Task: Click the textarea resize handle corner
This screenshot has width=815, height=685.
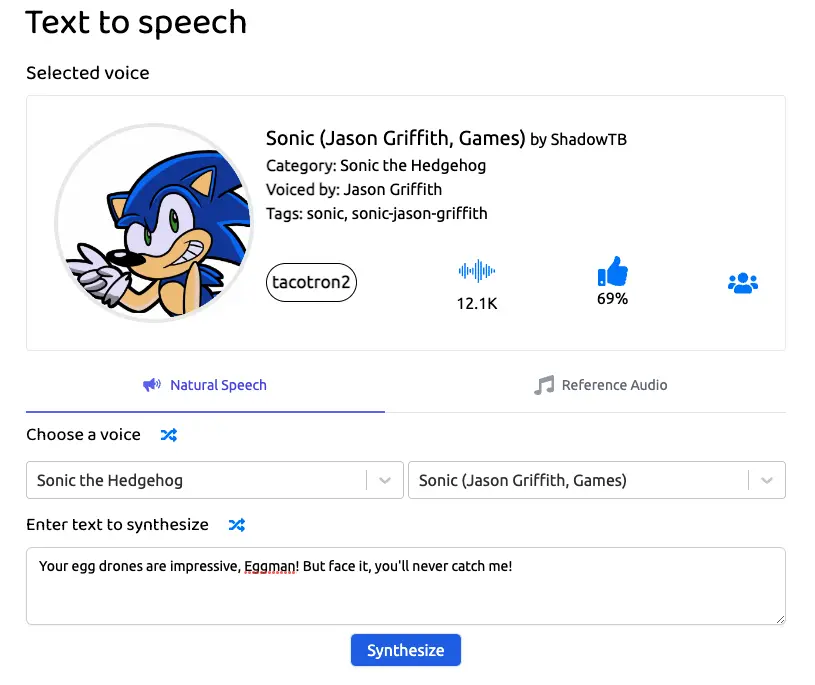Action: click(x=780, y=619)
